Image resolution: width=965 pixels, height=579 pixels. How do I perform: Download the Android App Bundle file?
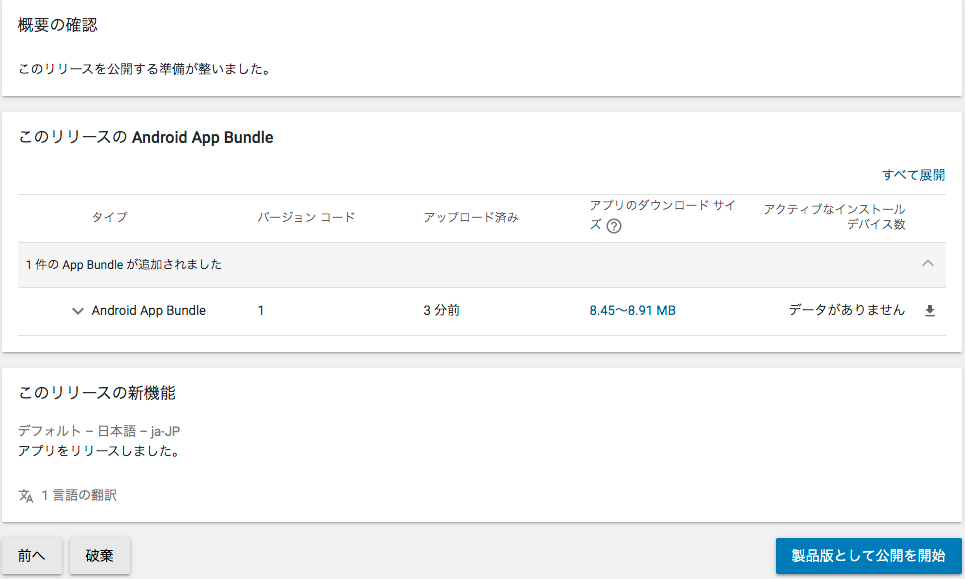coord(930,311)
